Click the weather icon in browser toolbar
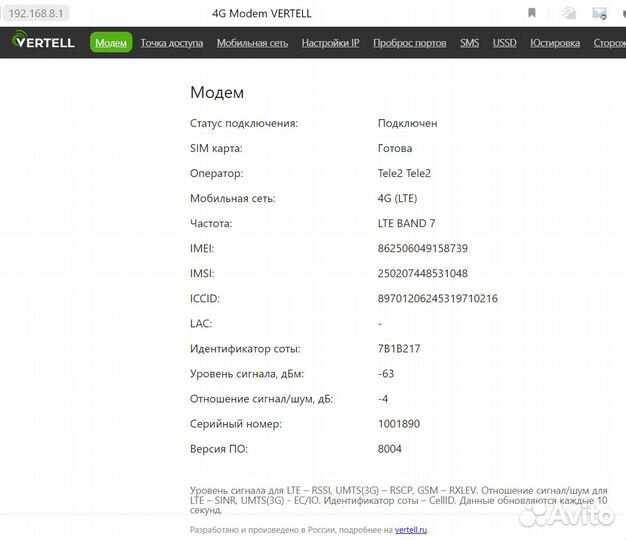626x540 pixels. (x=569, y=13)
